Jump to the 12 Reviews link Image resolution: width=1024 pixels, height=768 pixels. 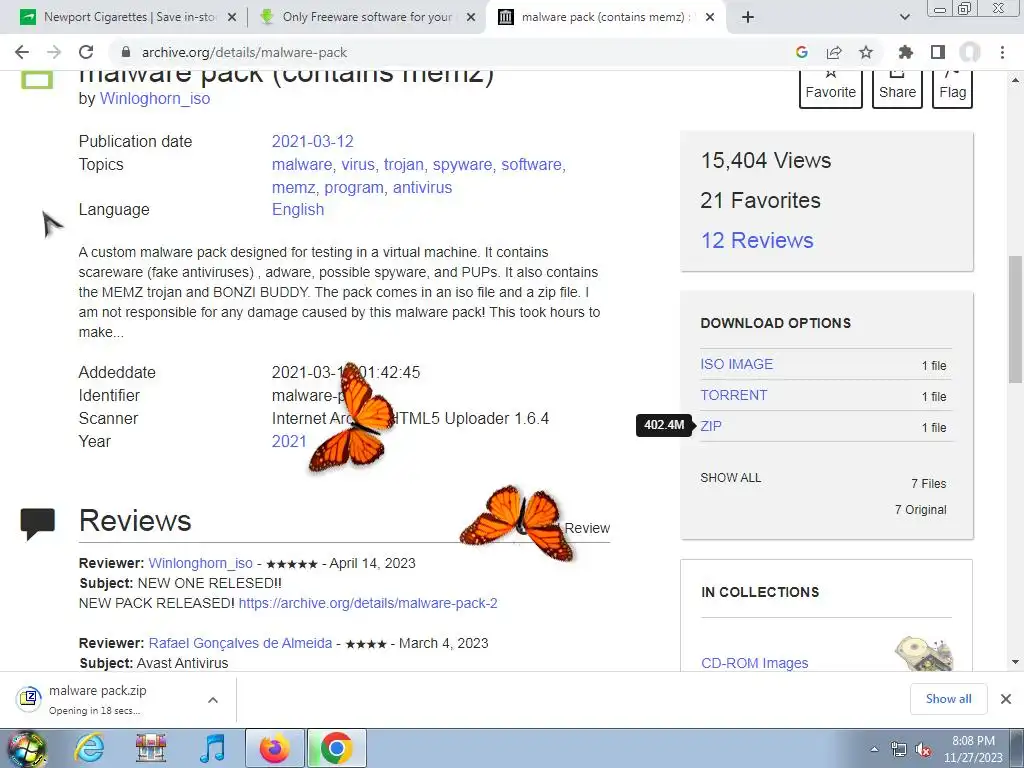coord(758,240)
